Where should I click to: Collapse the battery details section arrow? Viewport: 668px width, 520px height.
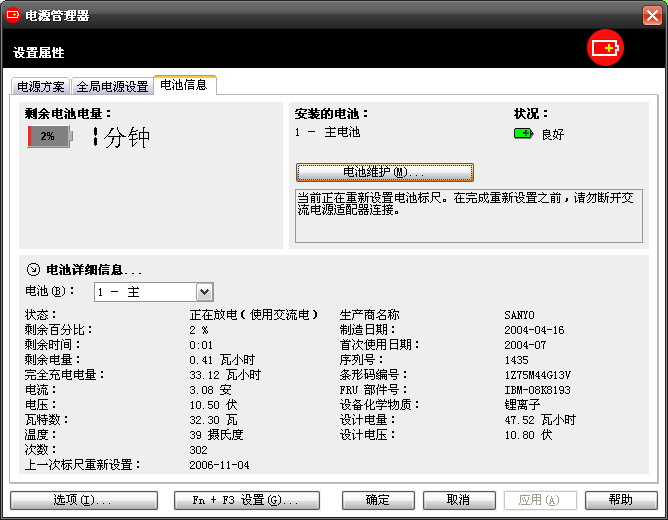[x=33, y=269]
